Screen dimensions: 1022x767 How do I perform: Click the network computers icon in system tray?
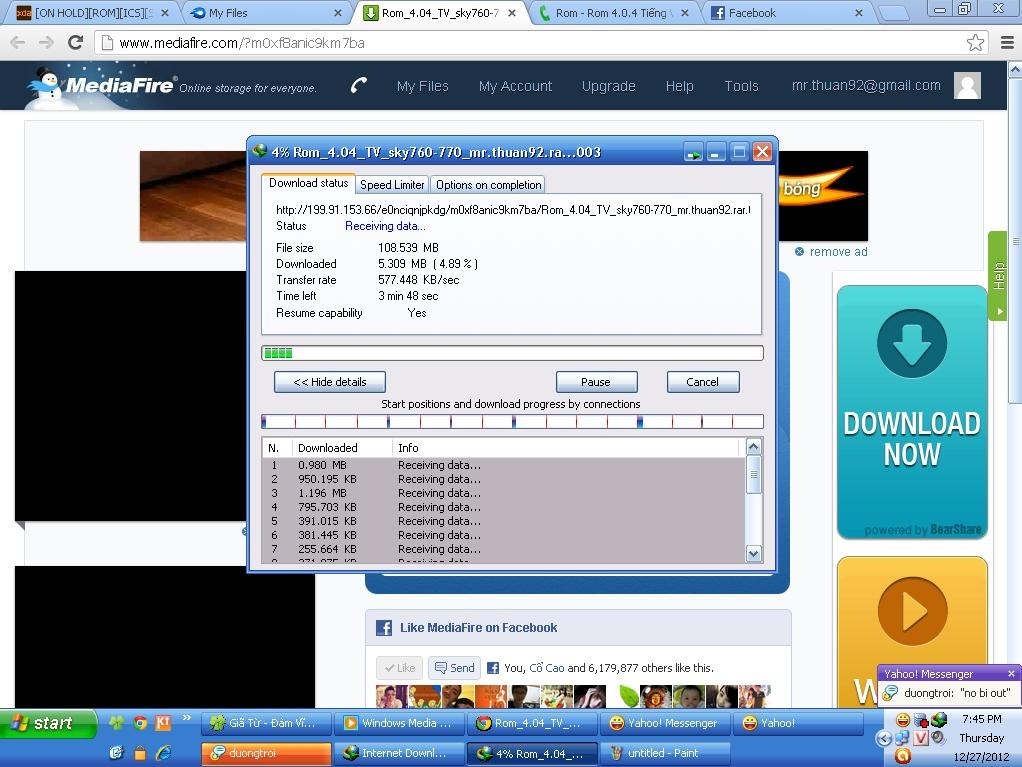902,738
